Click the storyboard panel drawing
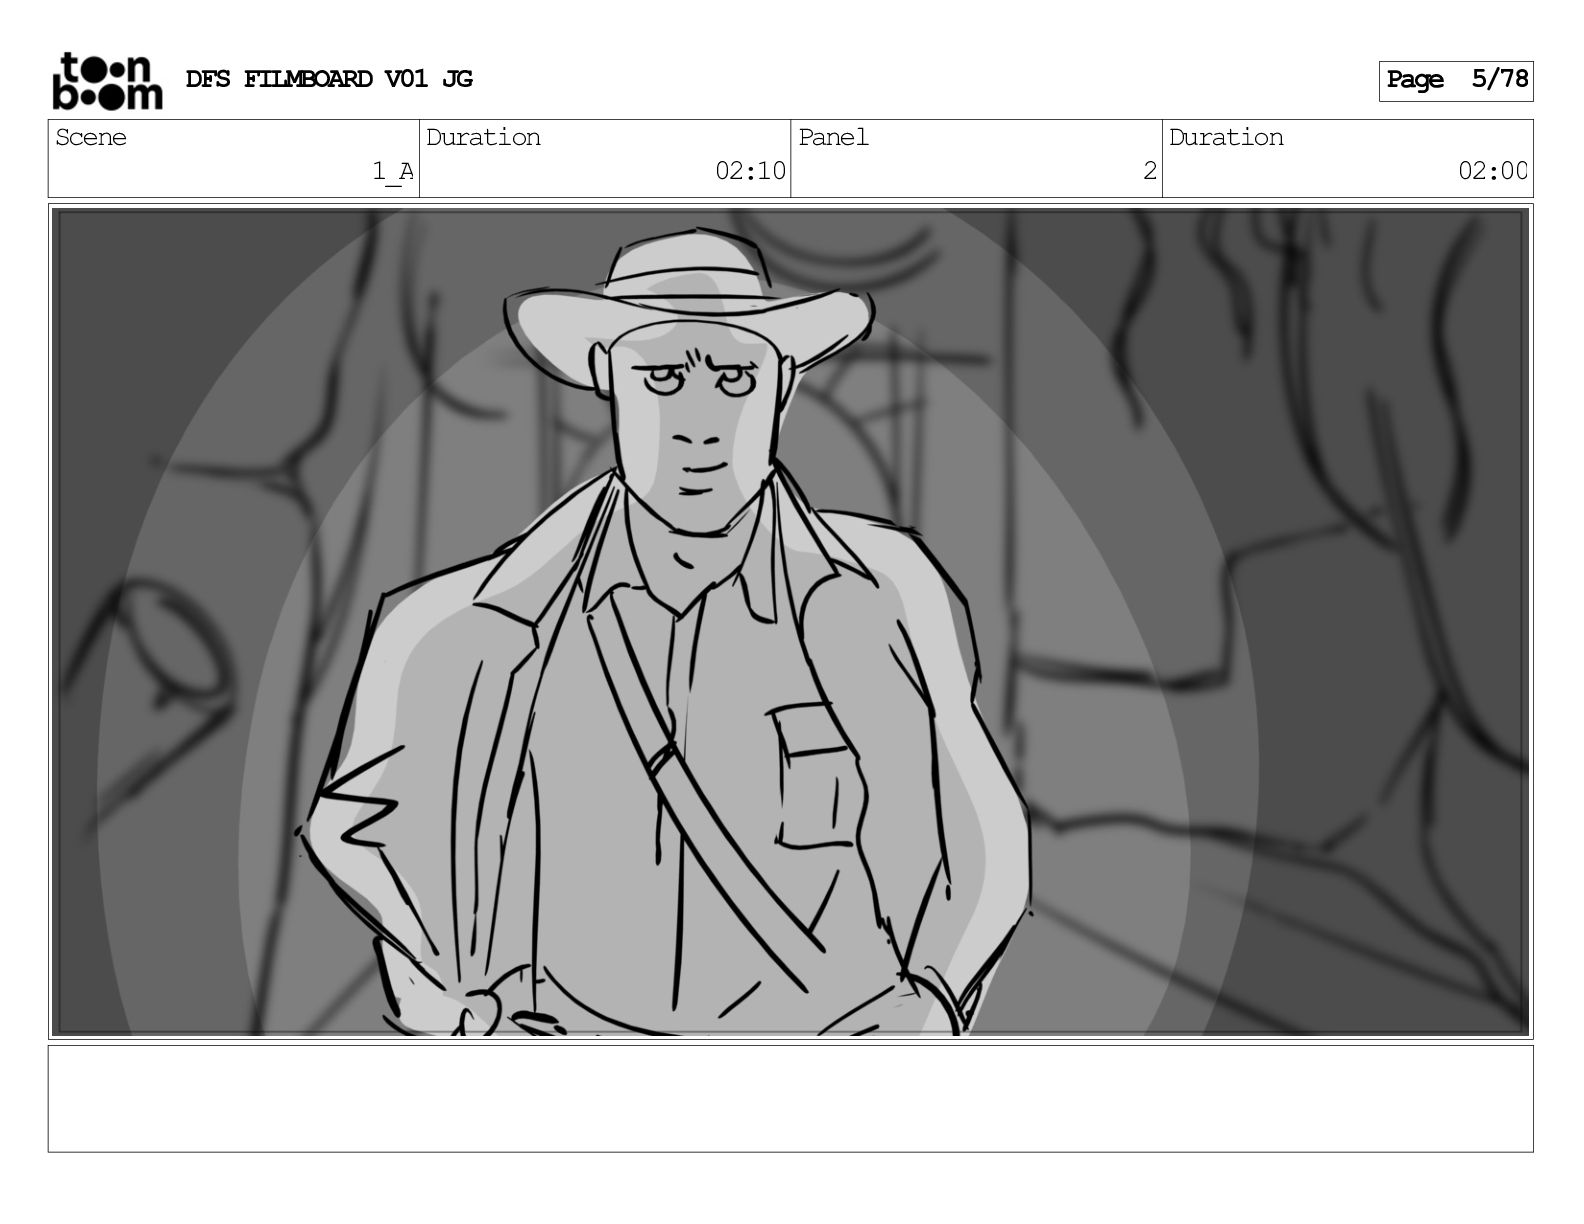The image size is (1584, 1224). point(790,621)
